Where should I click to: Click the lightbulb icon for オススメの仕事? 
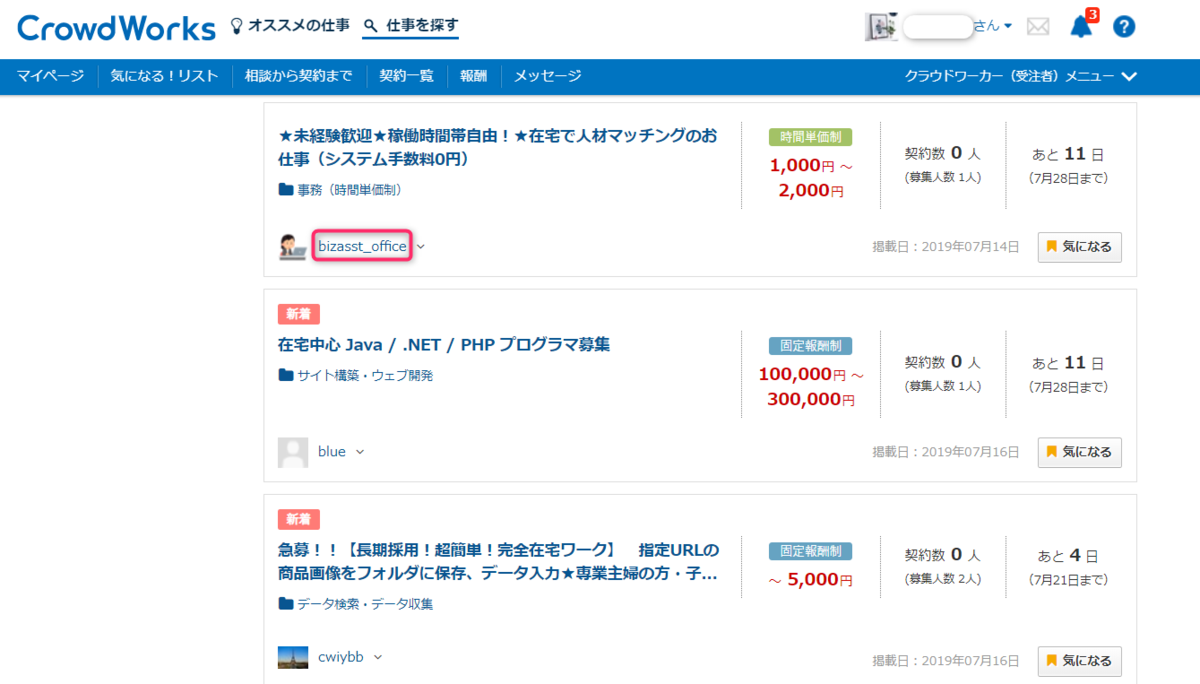pyautogui.click(x=237, y=25)
